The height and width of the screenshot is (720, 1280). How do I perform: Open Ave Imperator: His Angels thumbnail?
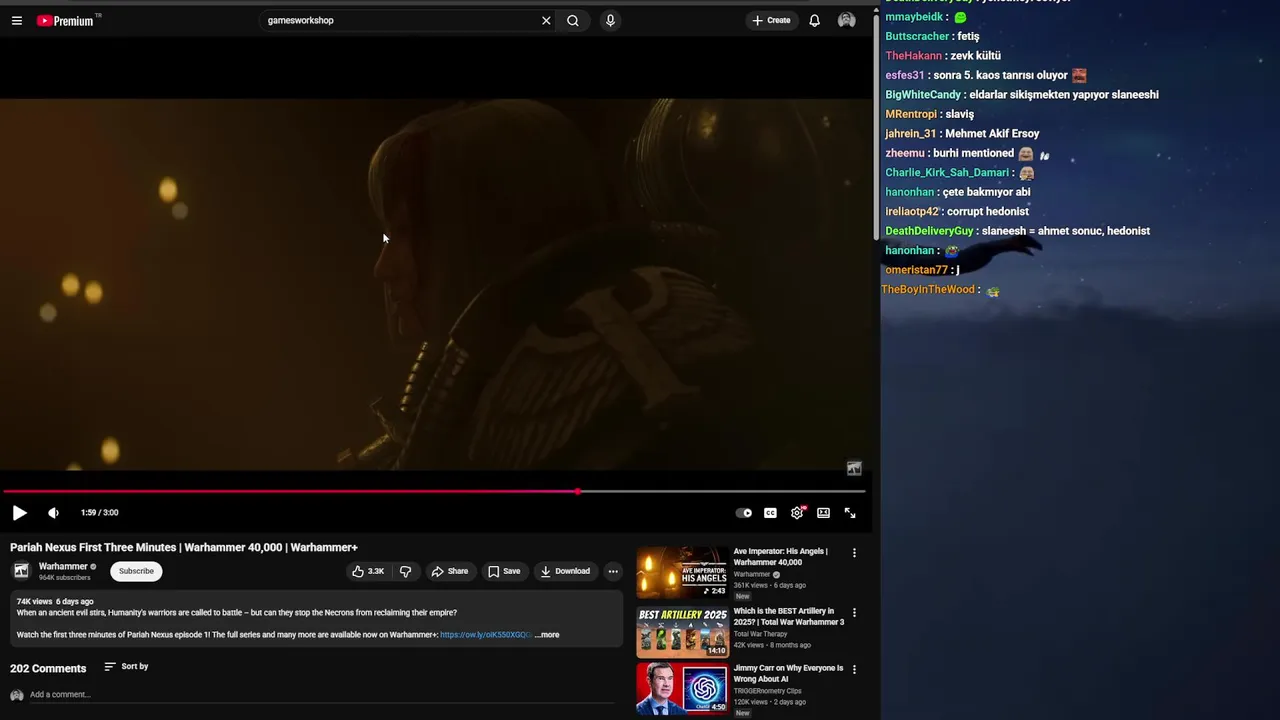(x=683, y=572)
